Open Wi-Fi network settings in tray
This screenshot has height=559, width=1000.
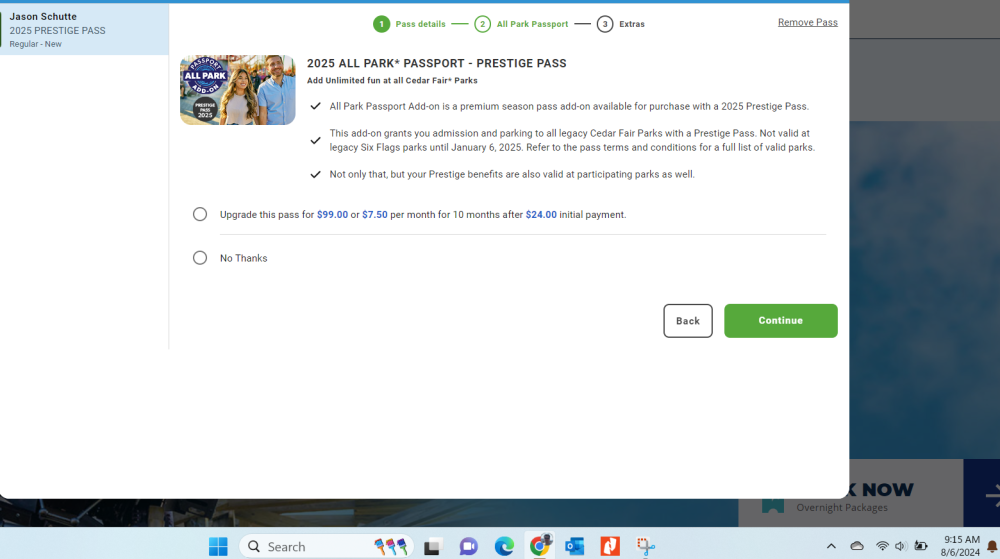pyautogui.click(x=882, y=546)
